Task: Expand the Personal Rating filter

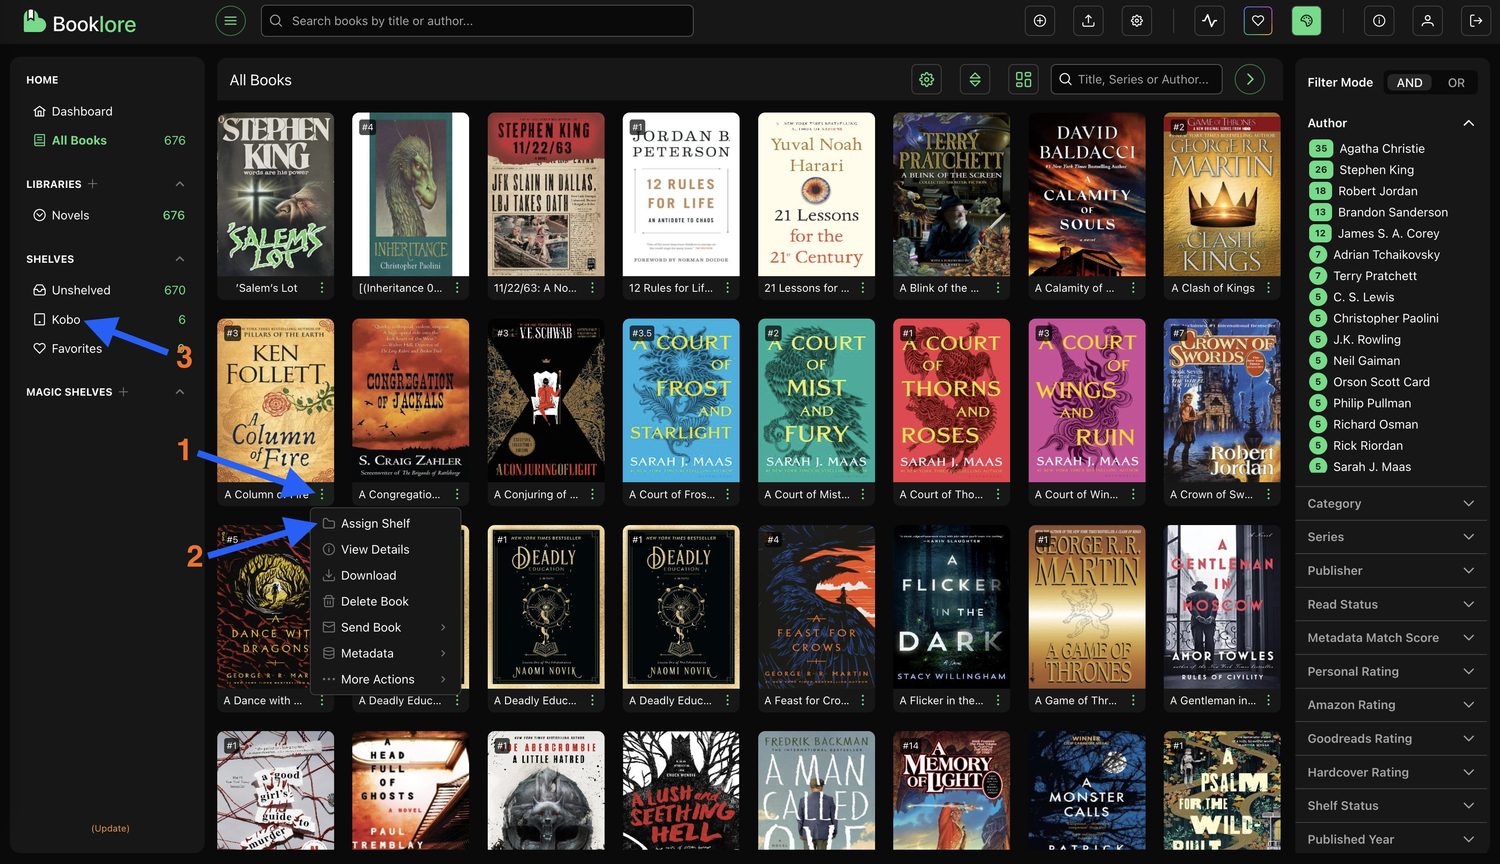Action: (1391, 671)
